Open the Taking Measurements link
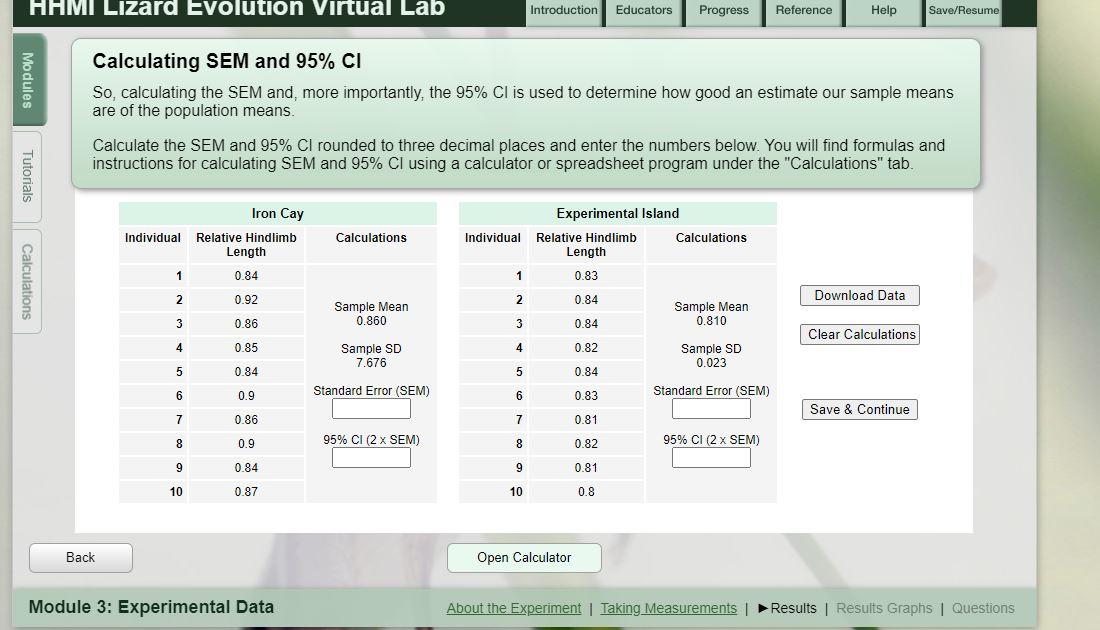1100x630 pixels. click(668, 608)
